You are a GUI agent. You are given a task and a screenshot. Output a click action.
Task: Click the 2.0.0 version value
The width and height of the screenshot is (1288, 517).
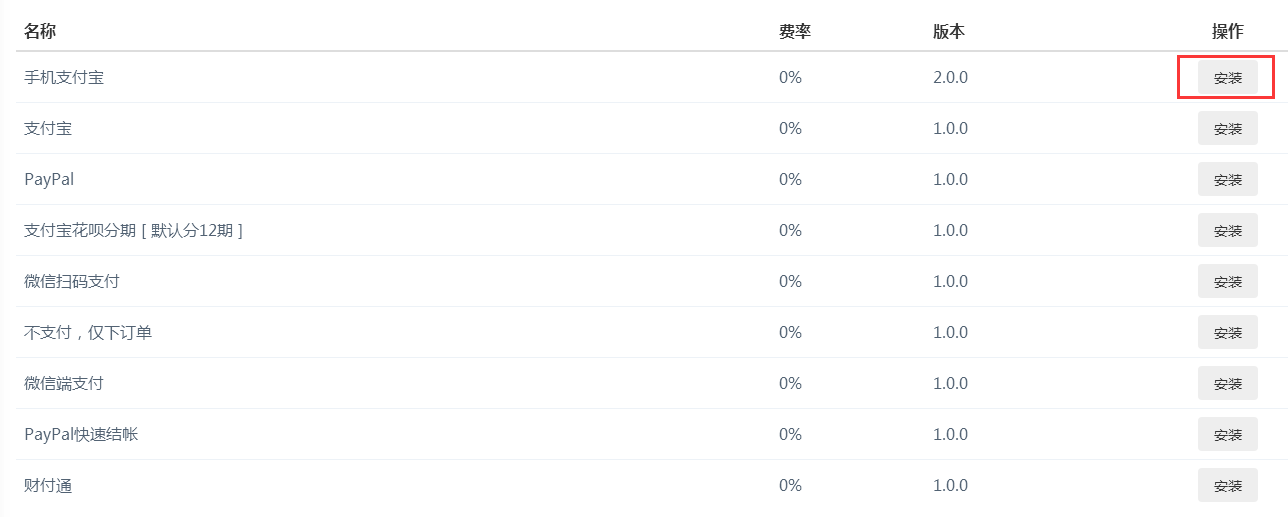pos(950,77)
